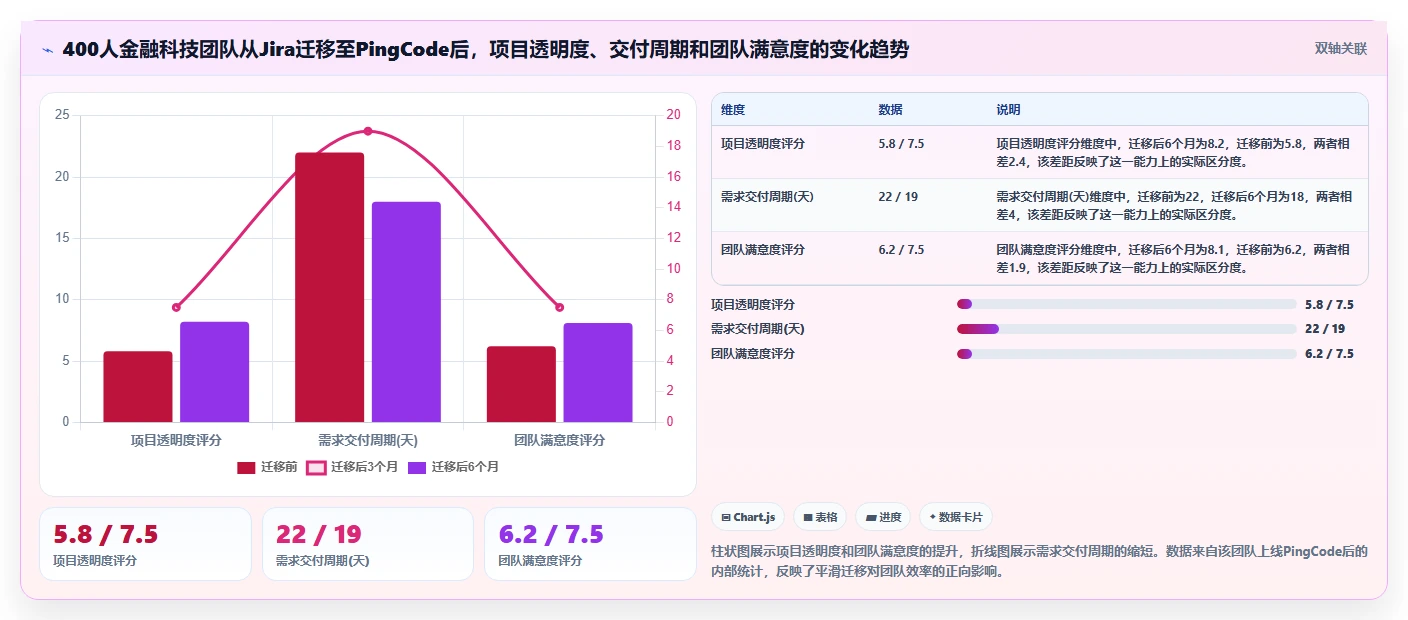Screen dimensions: 1408x620
Task: Click the 项目透明度评分 progress bar
Action: tap(1126, 304)
